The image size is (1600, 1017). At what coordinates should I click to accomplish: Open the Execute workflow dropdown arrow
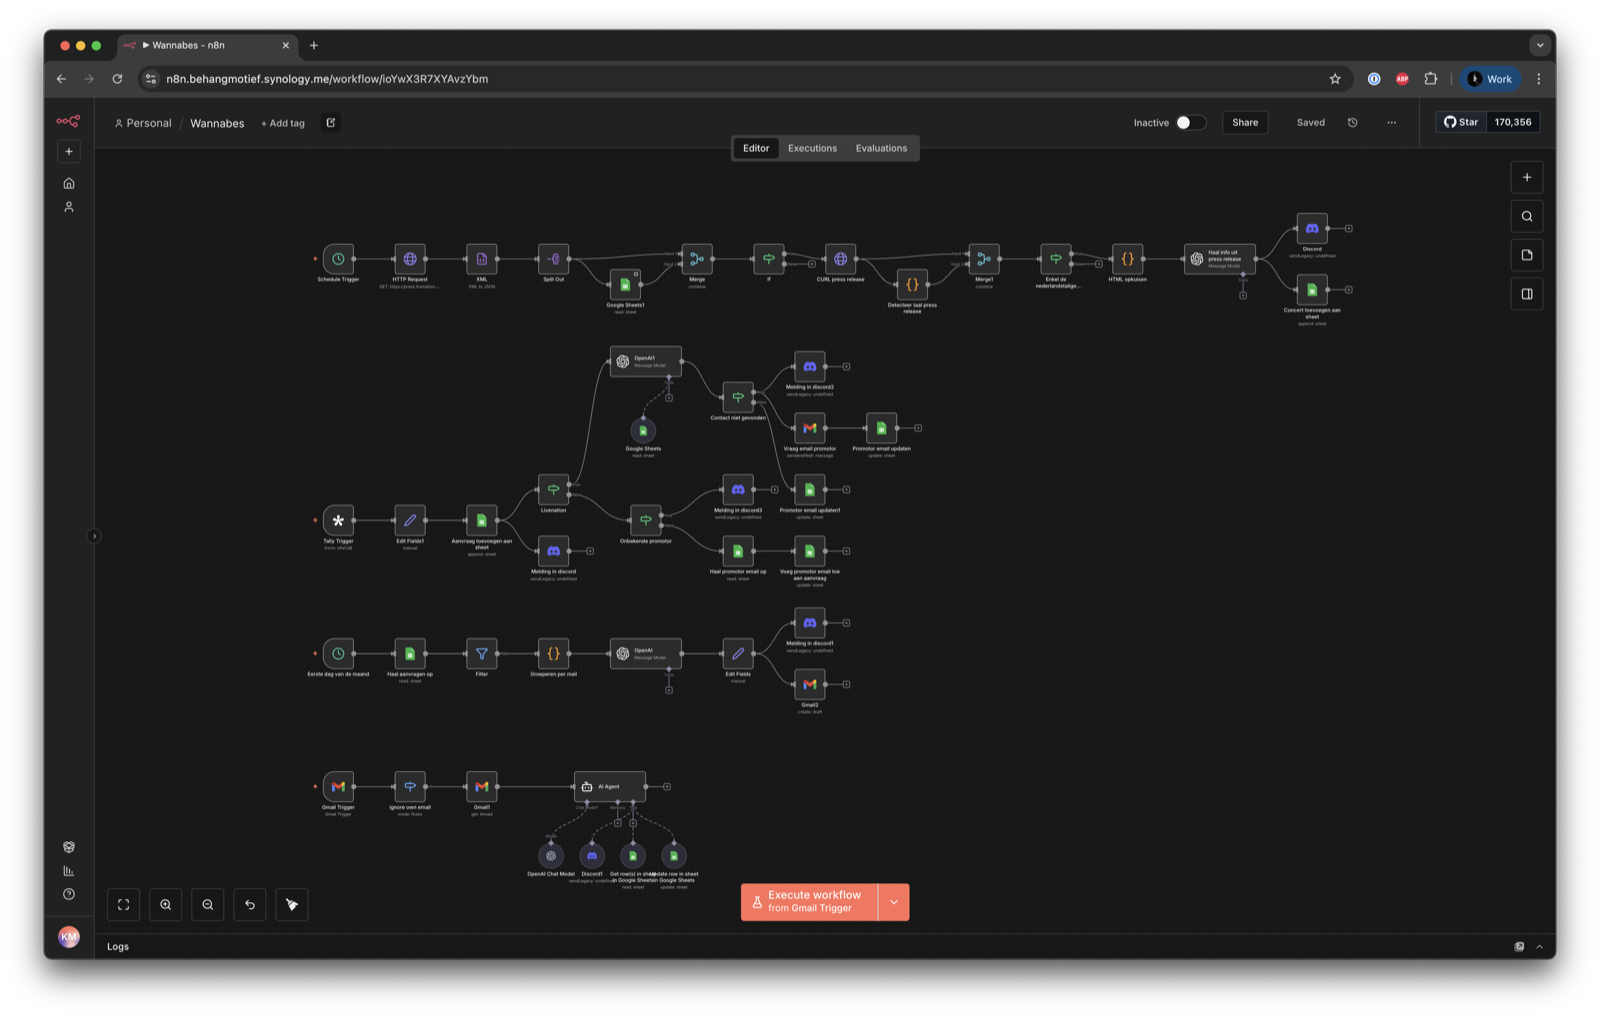pos(894,901)
